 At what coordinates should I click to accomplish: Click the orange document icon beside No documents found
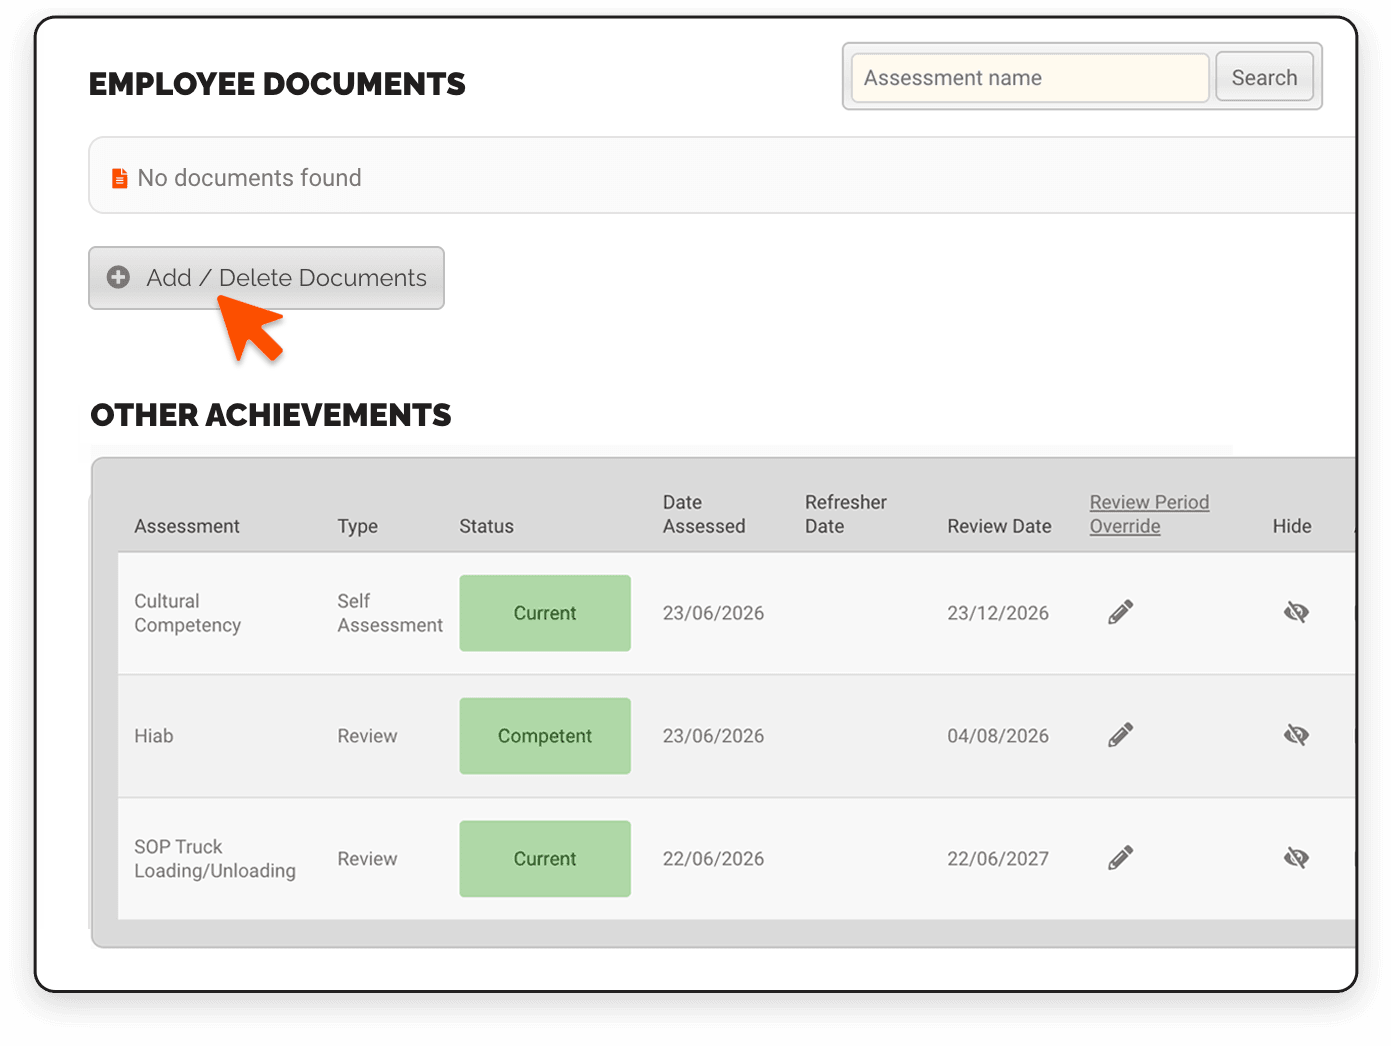120,178
